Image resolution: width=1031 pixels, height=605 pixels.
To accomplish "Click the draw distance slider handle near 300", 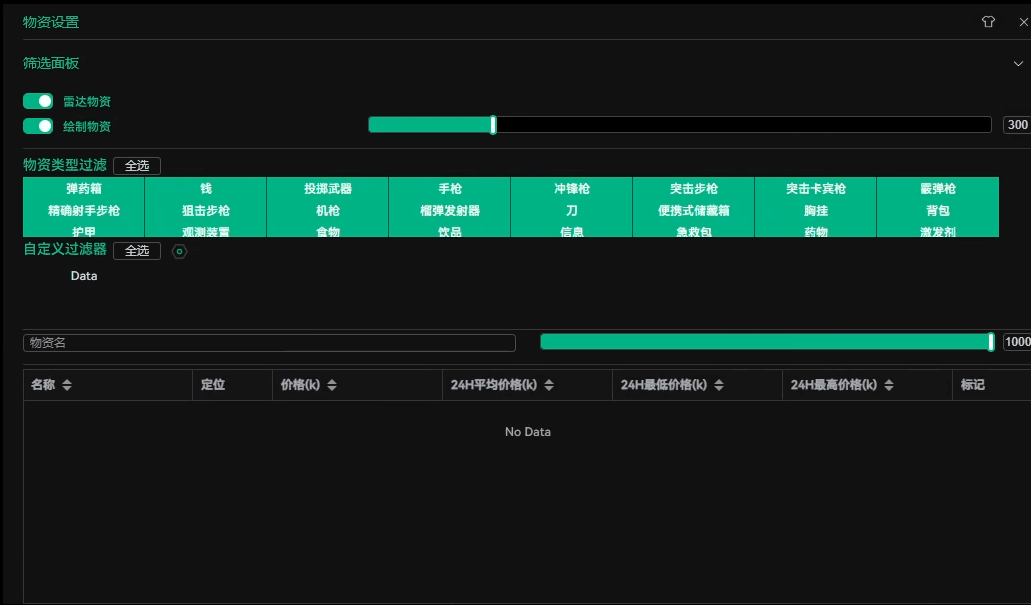I will click(x=493, y=125).
